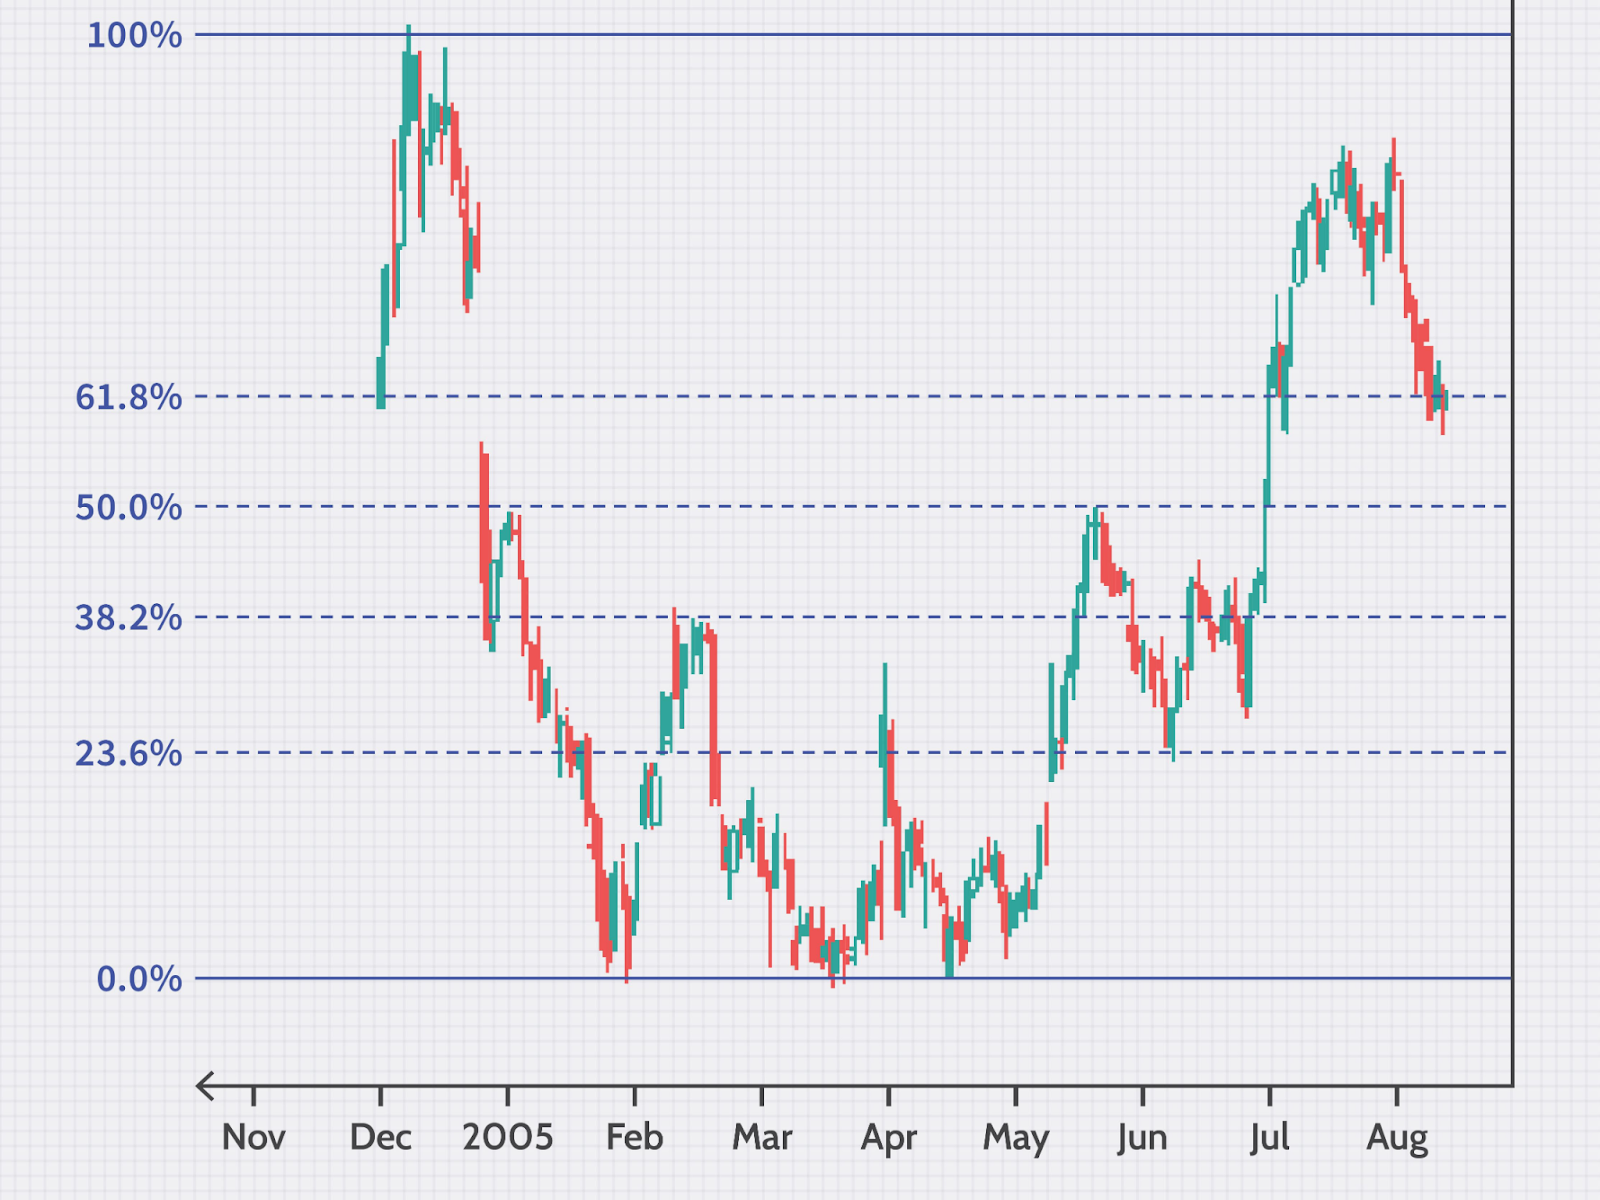Select the 50.0% retracement level label

click(x=128, y=508)
